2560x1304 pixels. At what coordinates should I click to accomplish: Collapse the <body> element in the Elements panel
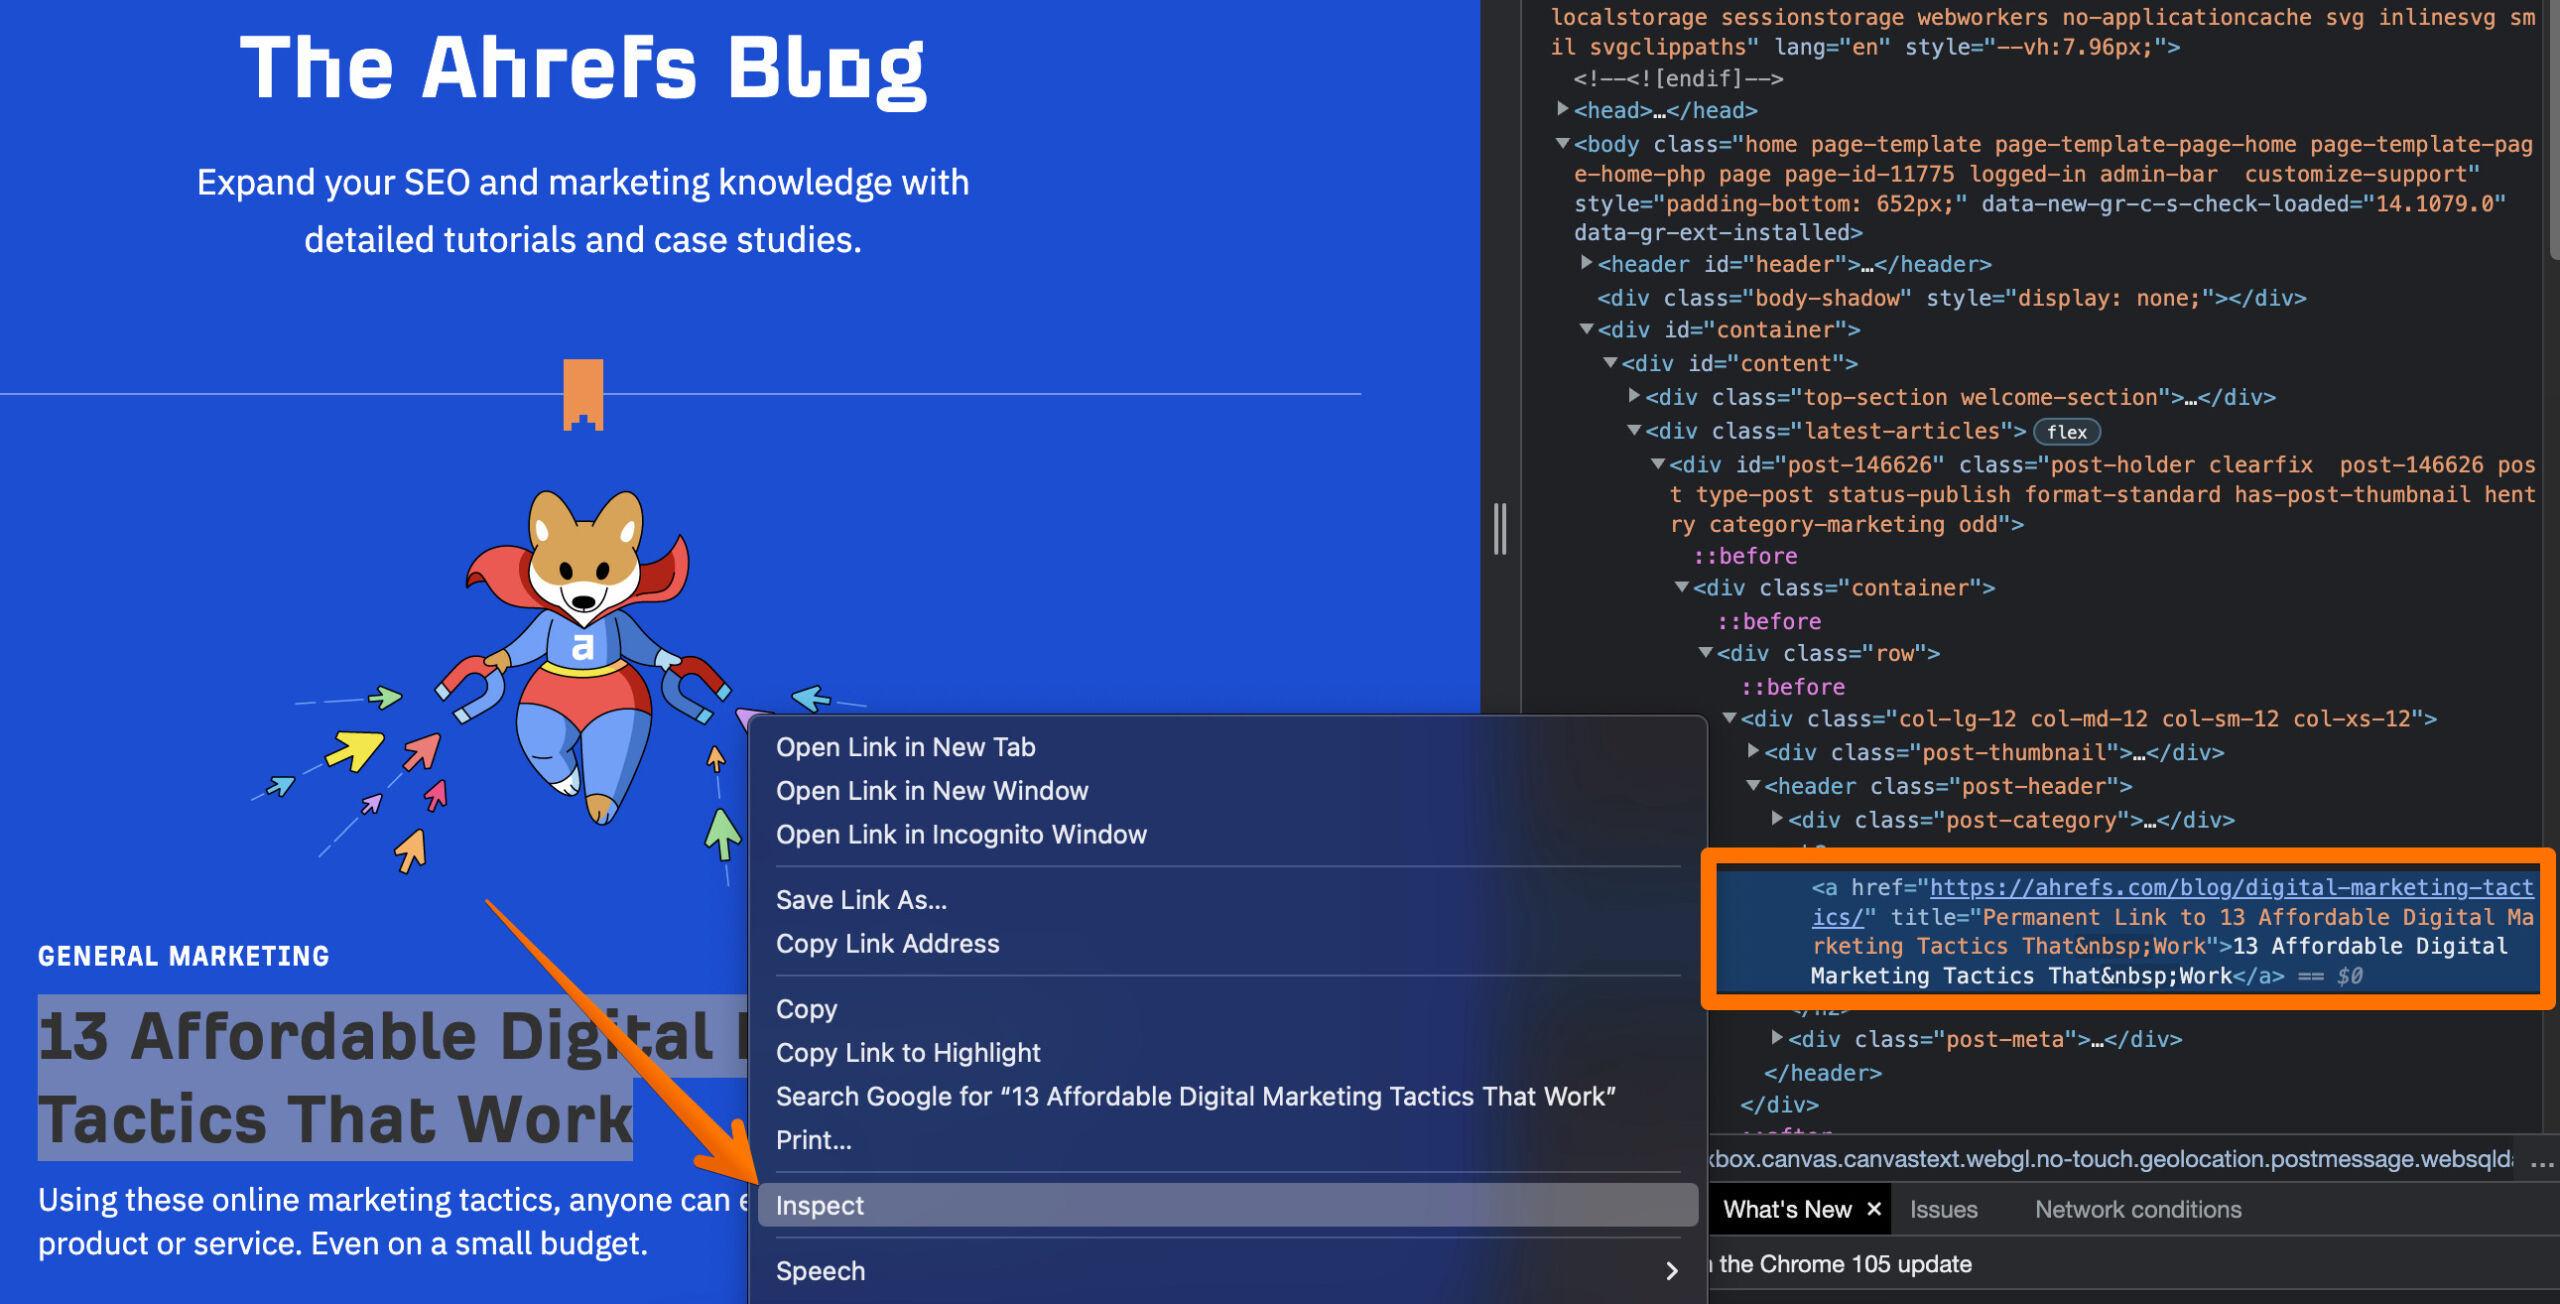click(x=1565, y=143)
